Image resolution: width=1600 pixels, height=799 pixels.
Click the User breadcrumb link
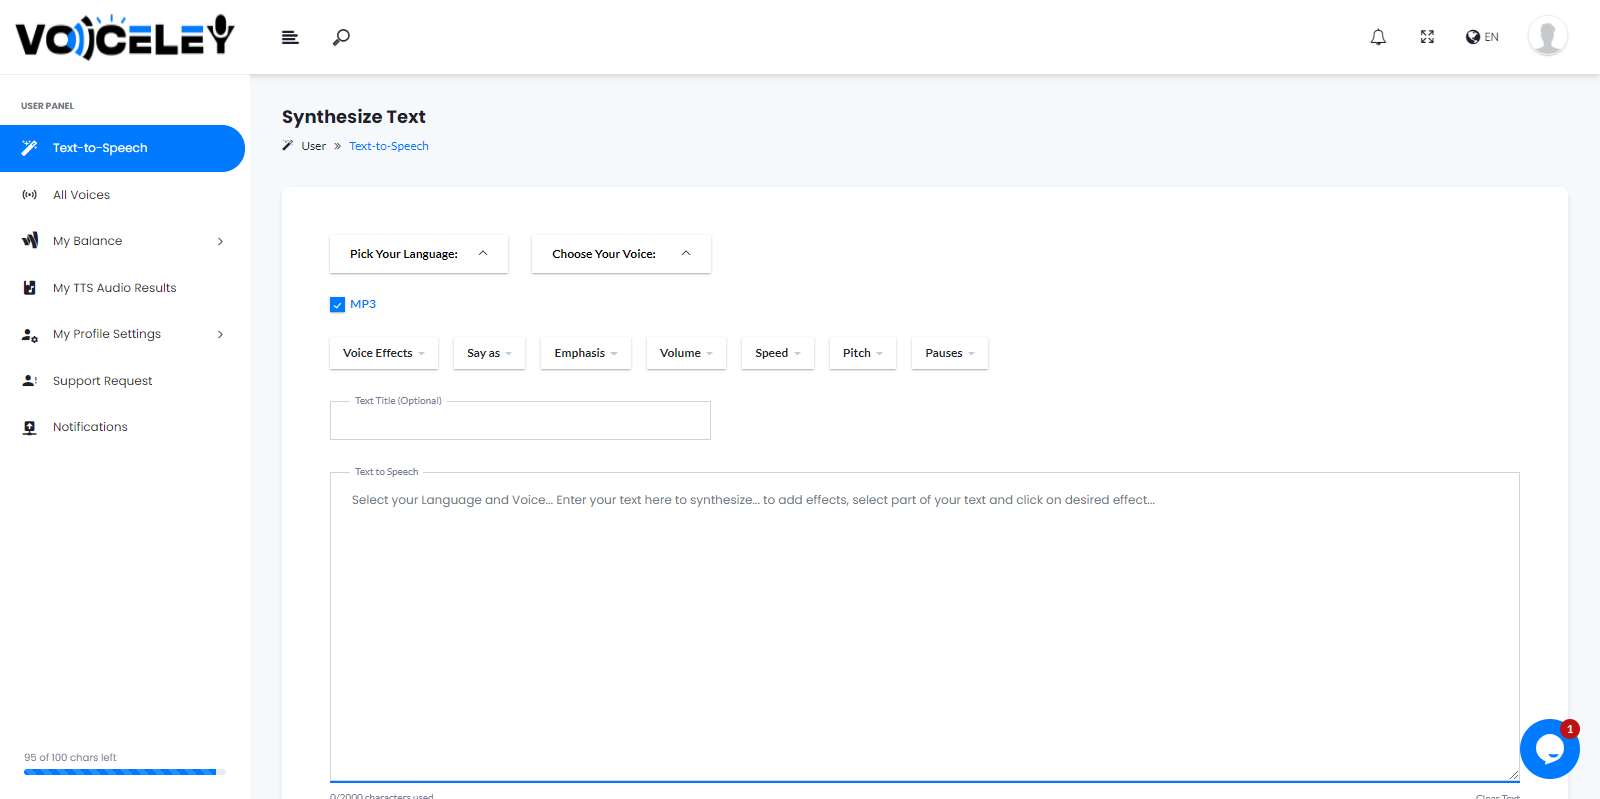pyautogui.click(x=314, y=146)
